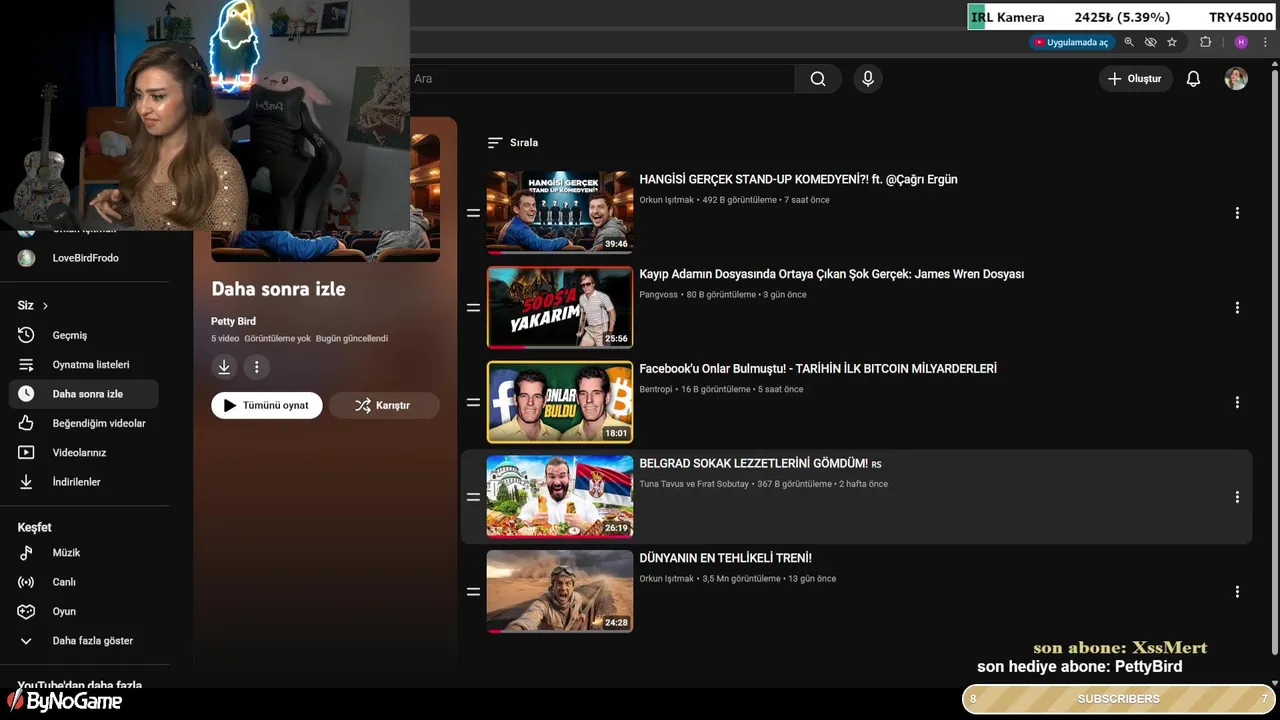Screen dimensions: 1280x720
Task: Open Pangvoss channel link
Action: 659,295
